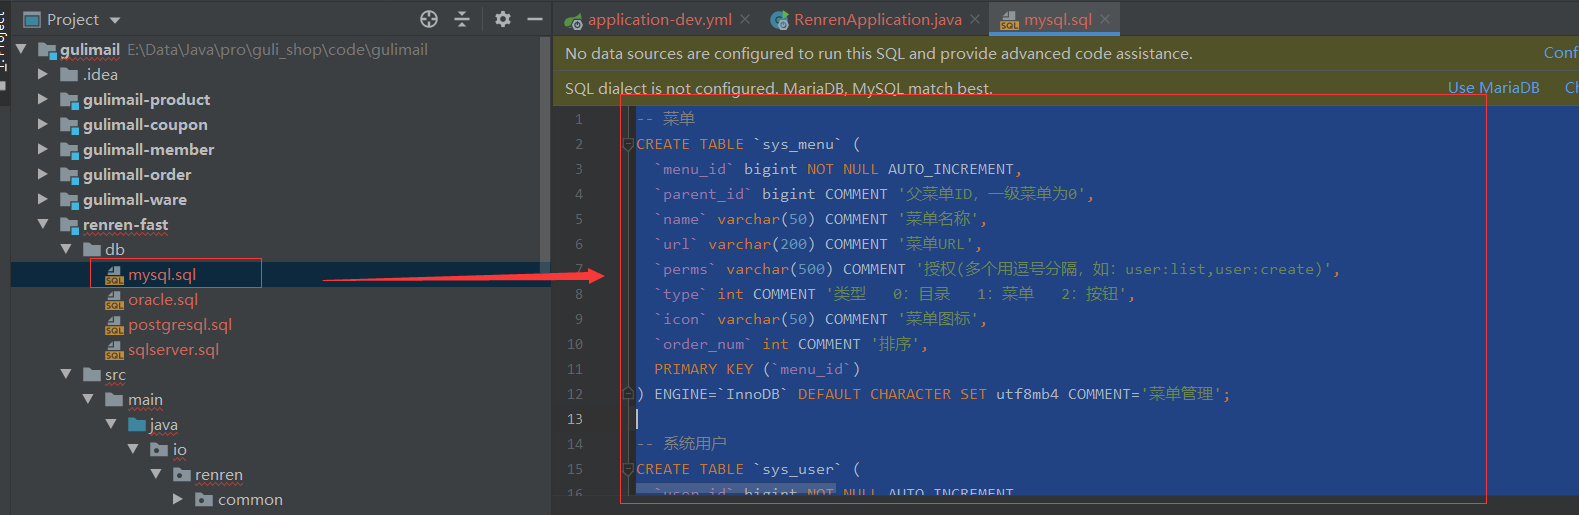Expand the gulimall-ware module
1579x515 pixels.
click(x=43, y=199)
